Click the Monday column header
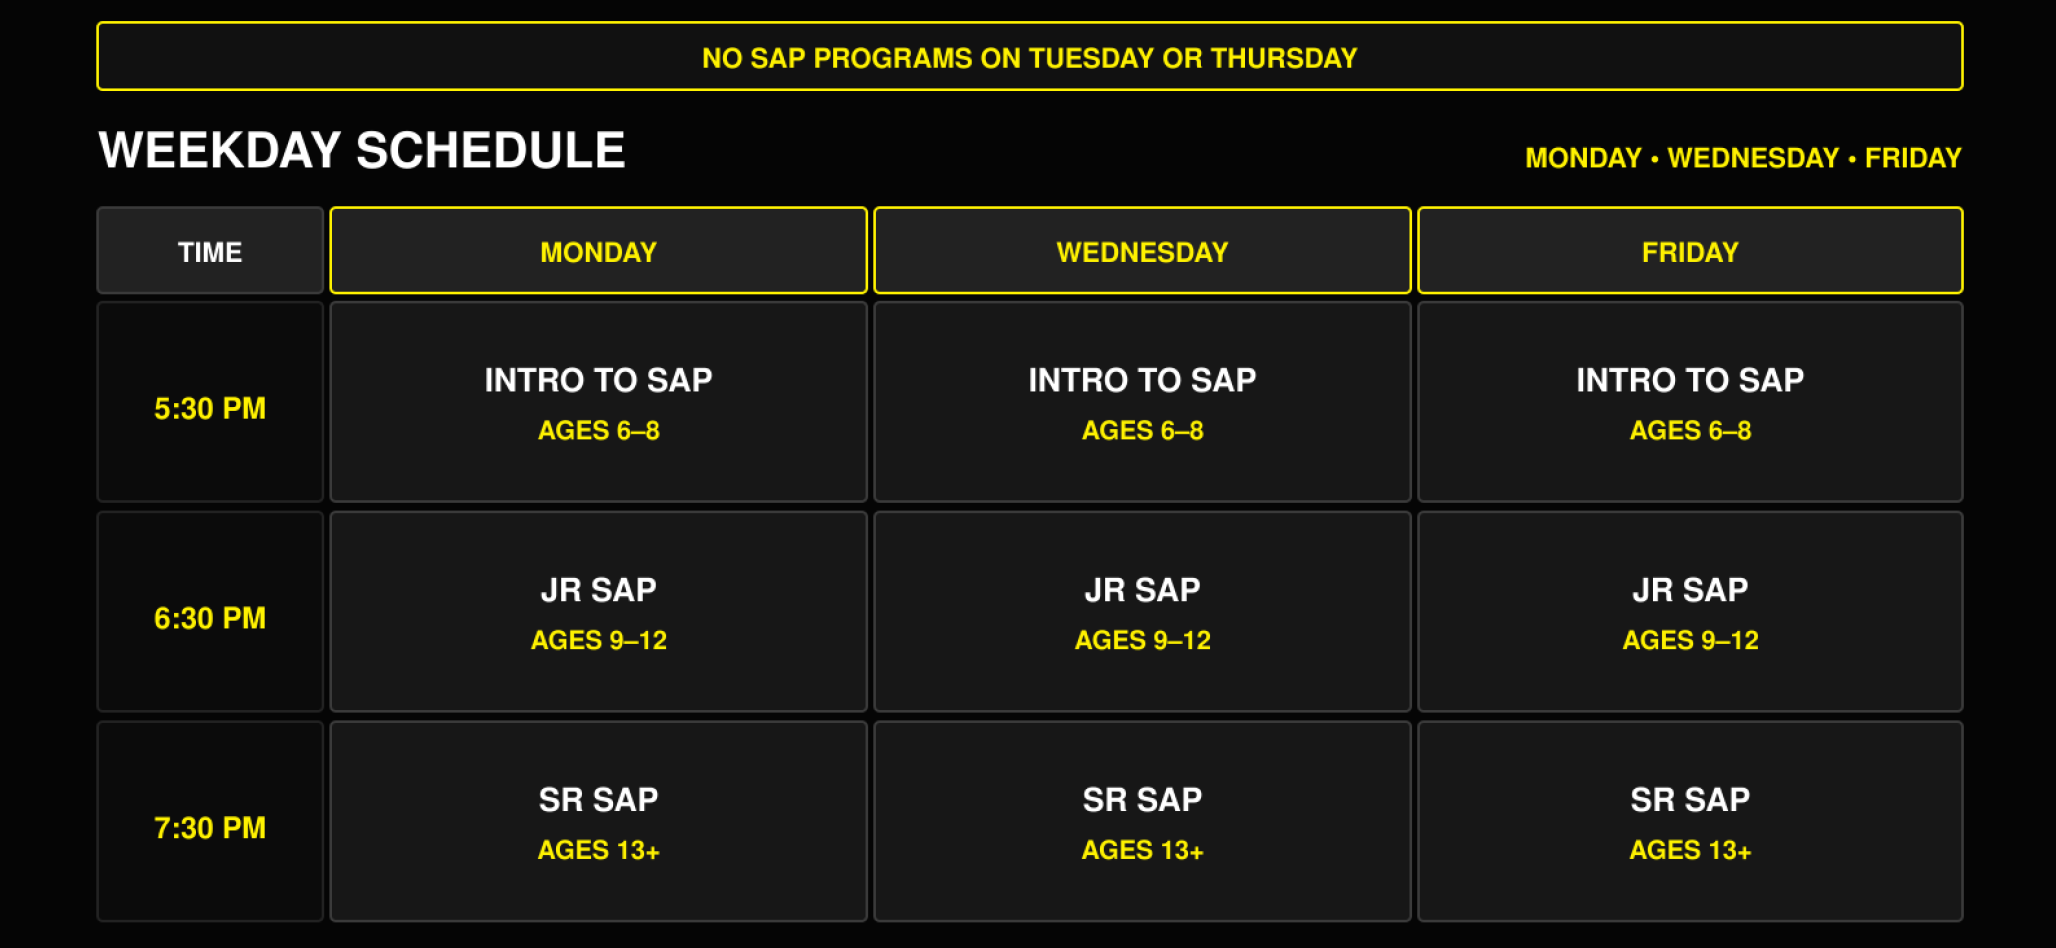Image resolution: width=2056 pixels, height=948 pixels. pyautogui.click(x=598, y=251)
